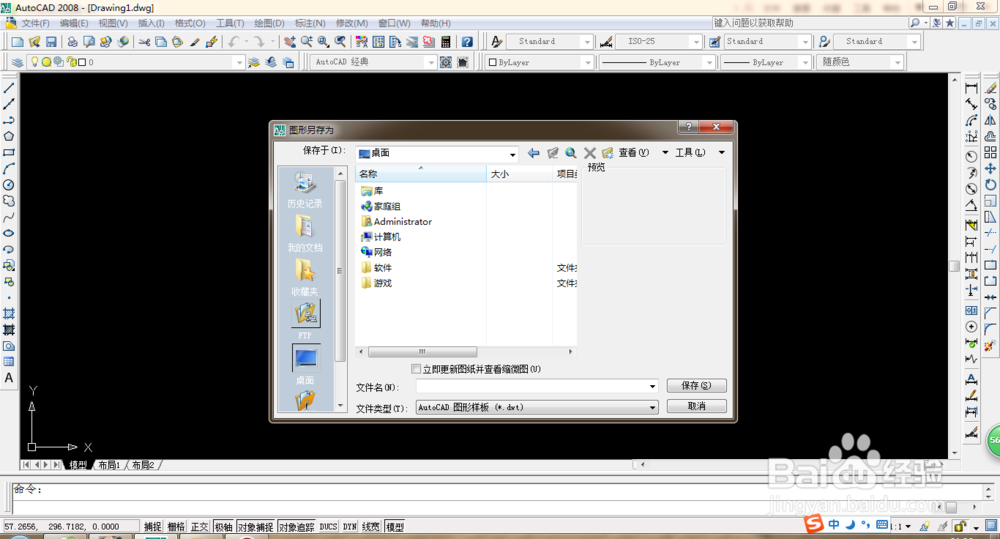Toggle the 栅格 grid display in status bar
1000x539 pixels.
[x=176, y=526]
